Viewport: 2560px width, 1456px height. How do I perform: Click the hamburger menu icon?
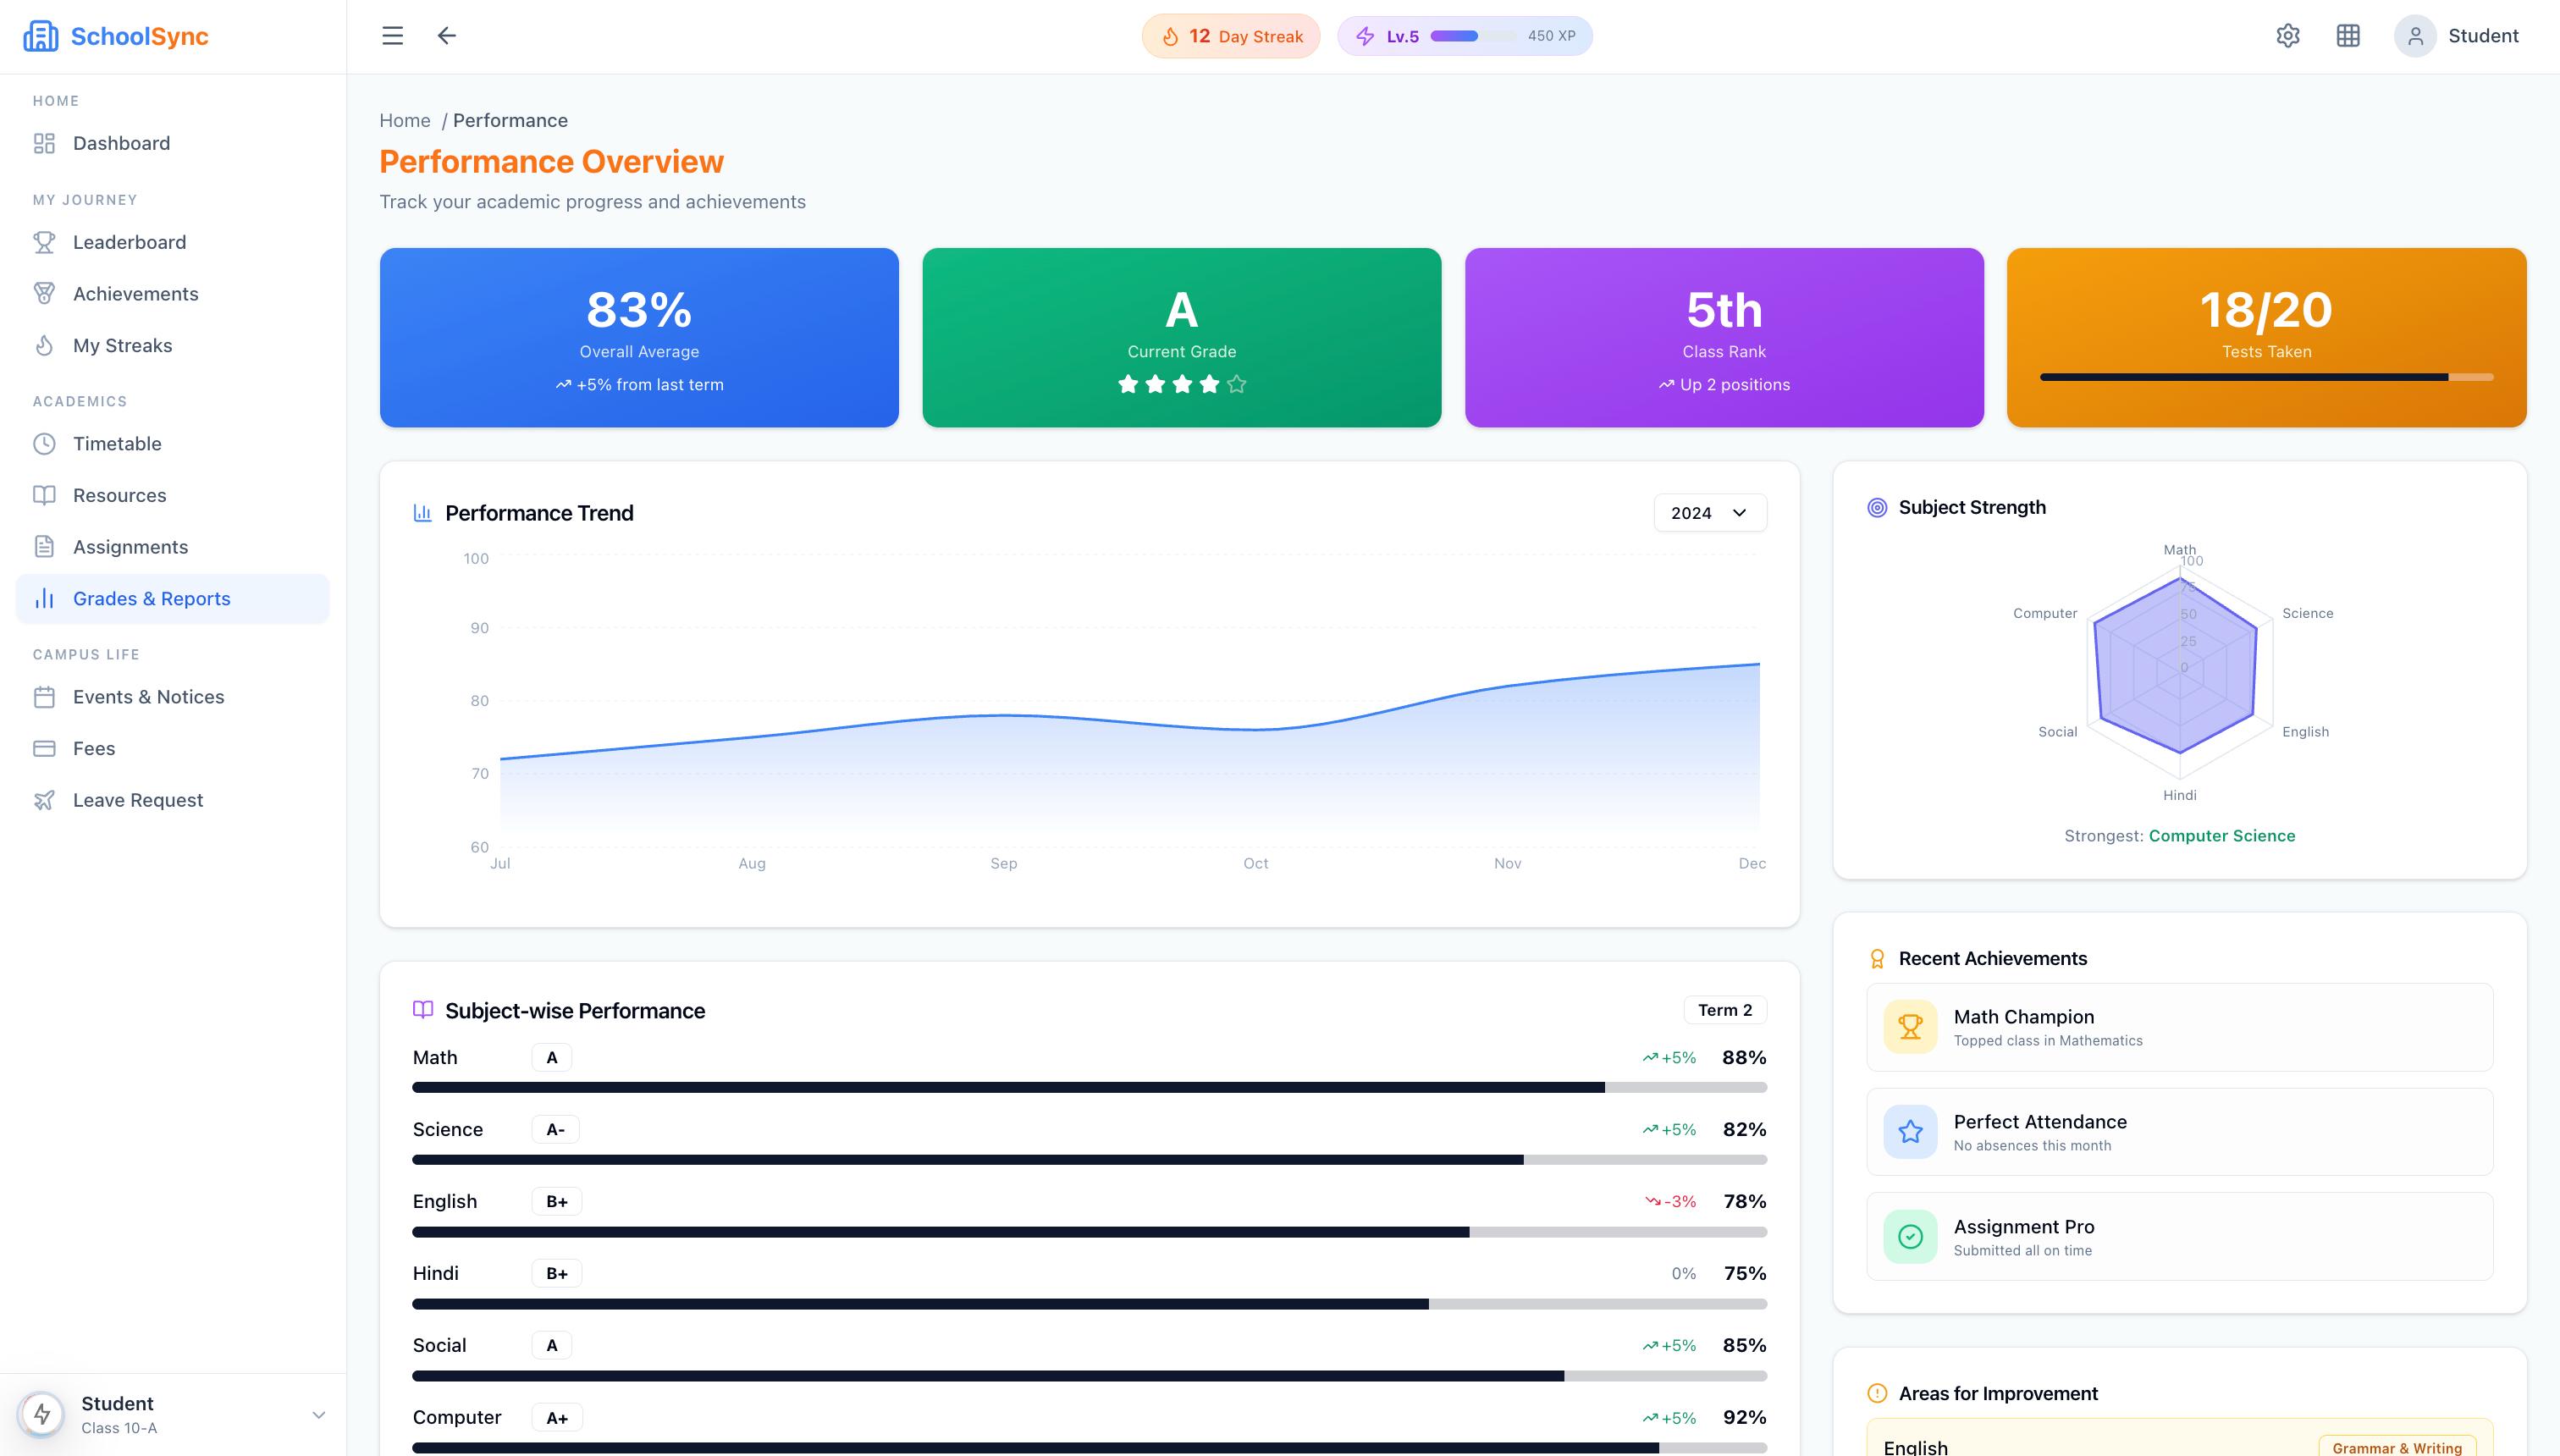[392, 36]
